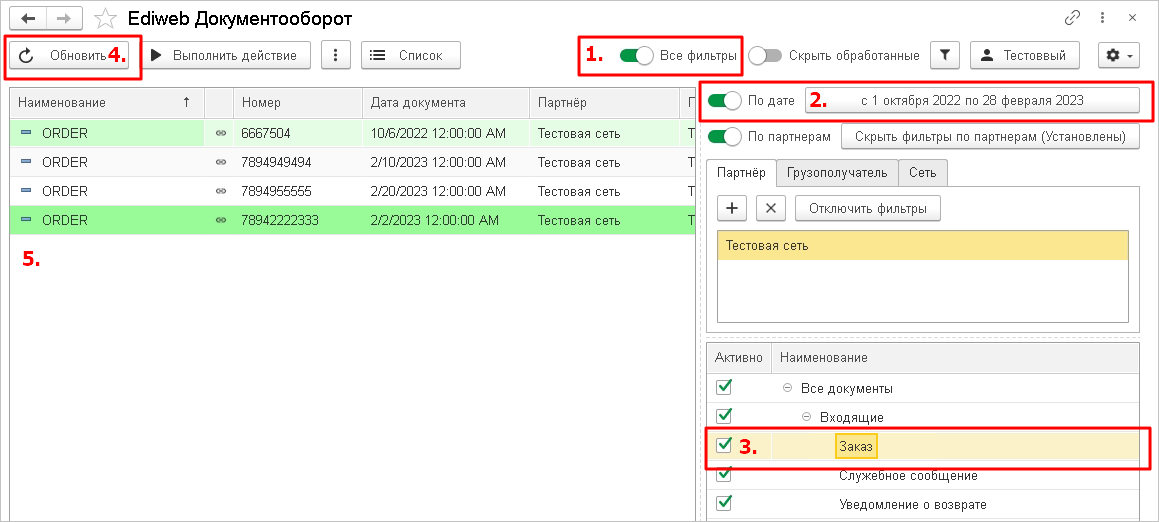Remove partner filter with X icon
This screenshot has height=522, width=1159.
tap(769, 208)
